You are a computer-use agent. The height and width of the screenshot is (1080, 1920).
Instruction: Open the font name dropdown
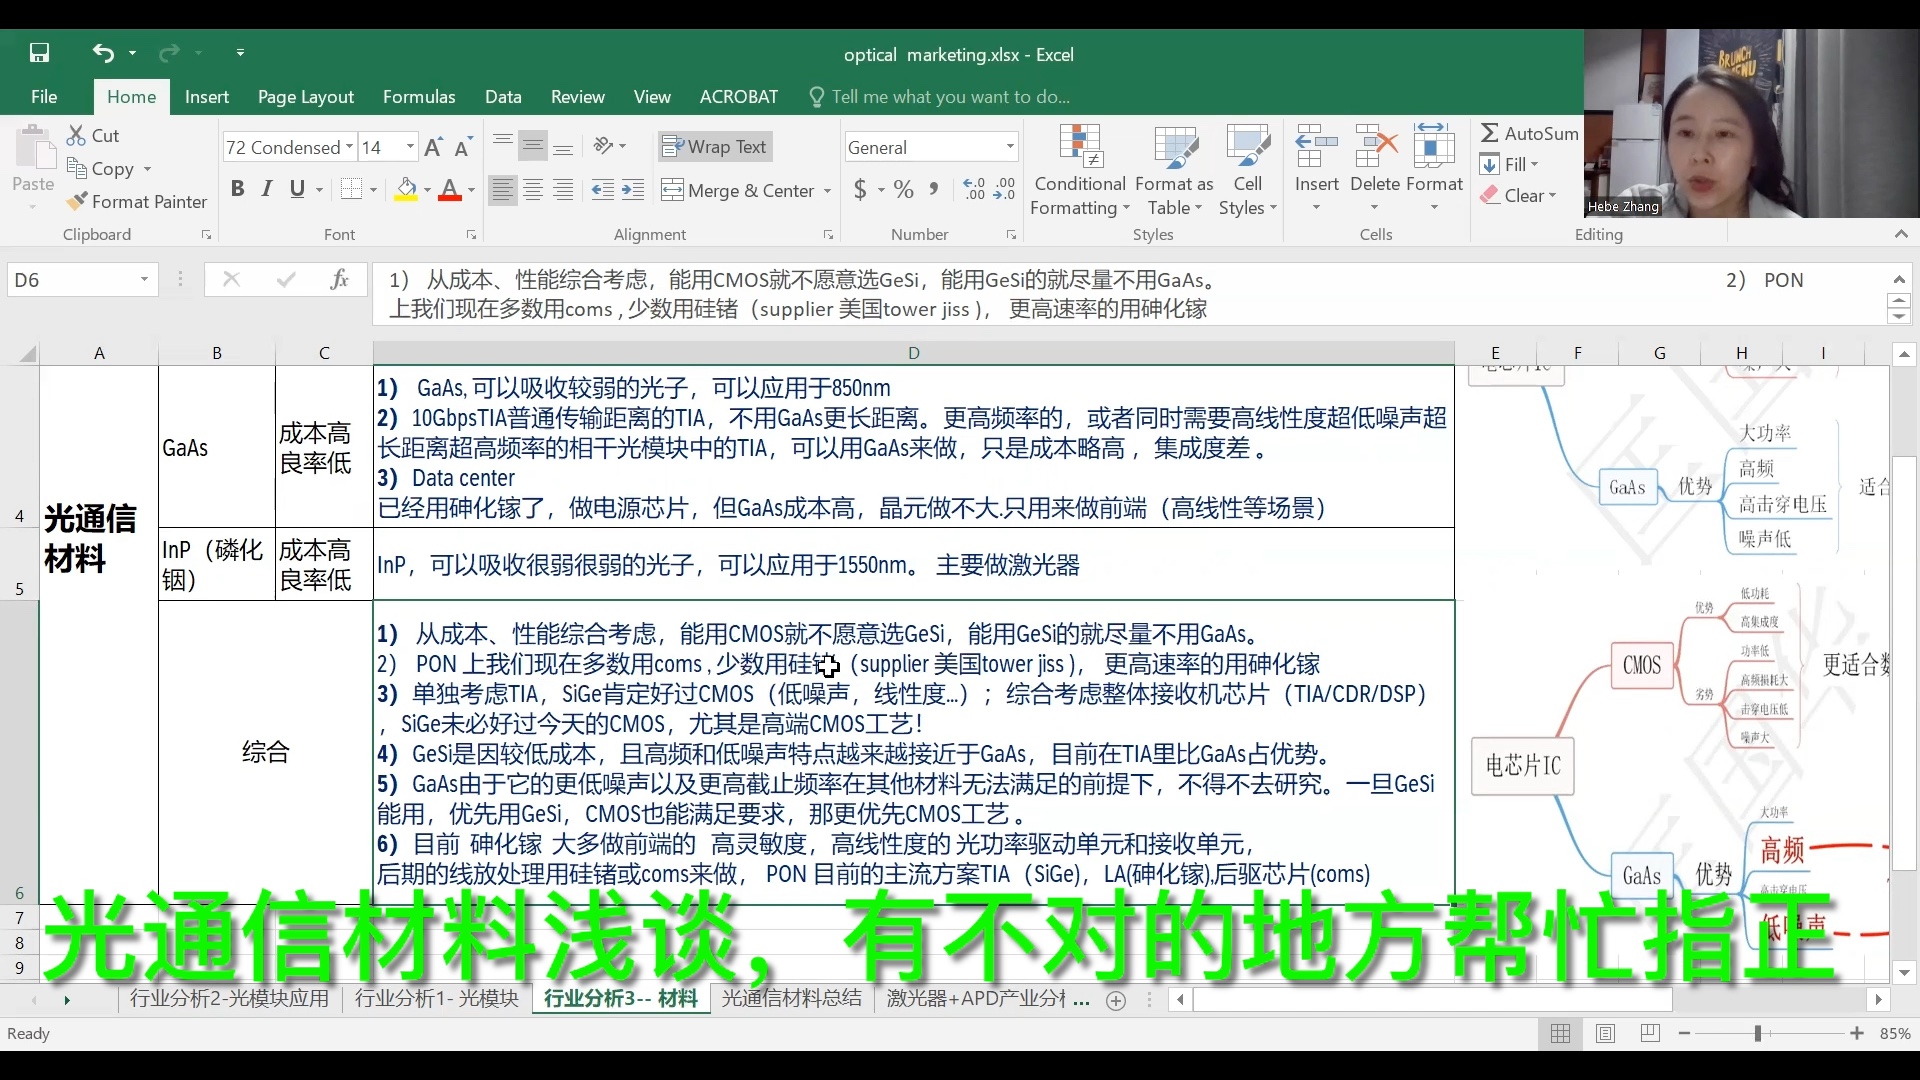349,147
